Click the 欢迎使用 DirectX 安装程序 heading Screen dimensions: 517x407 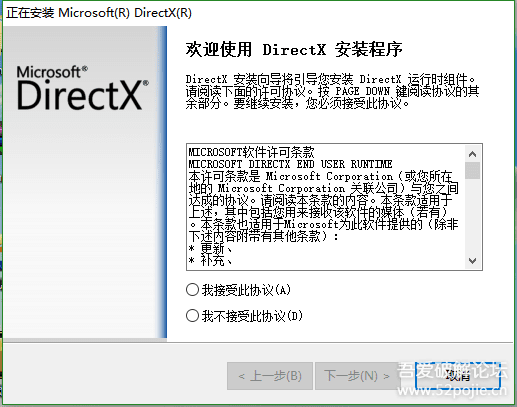pos(294,50)
